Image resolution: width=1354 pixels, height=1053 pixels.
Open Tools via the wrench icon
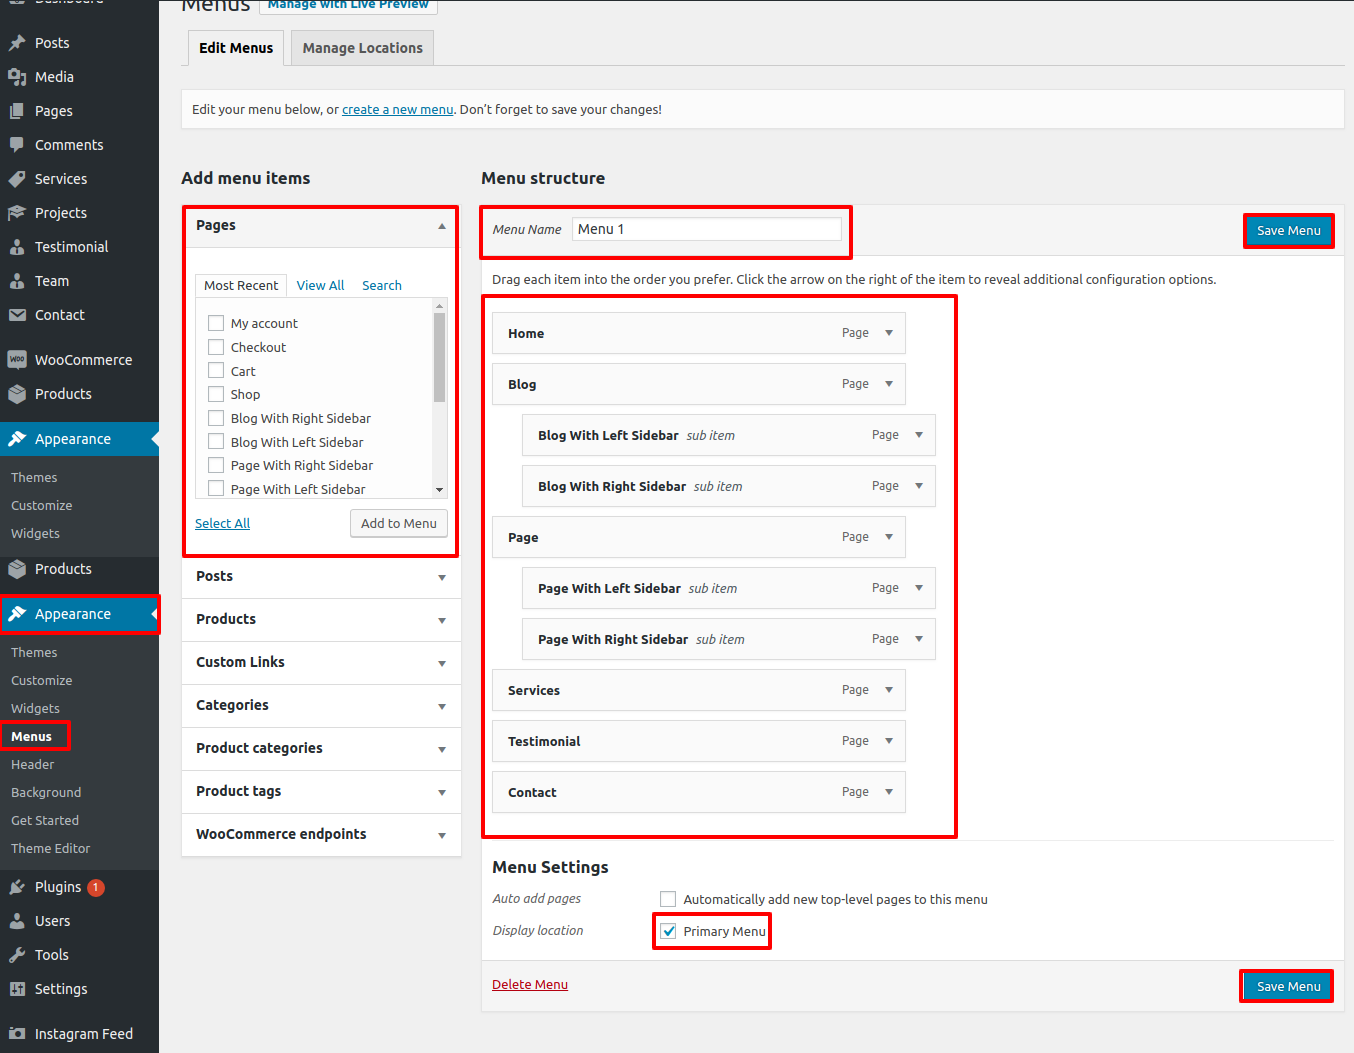[17, 955]
